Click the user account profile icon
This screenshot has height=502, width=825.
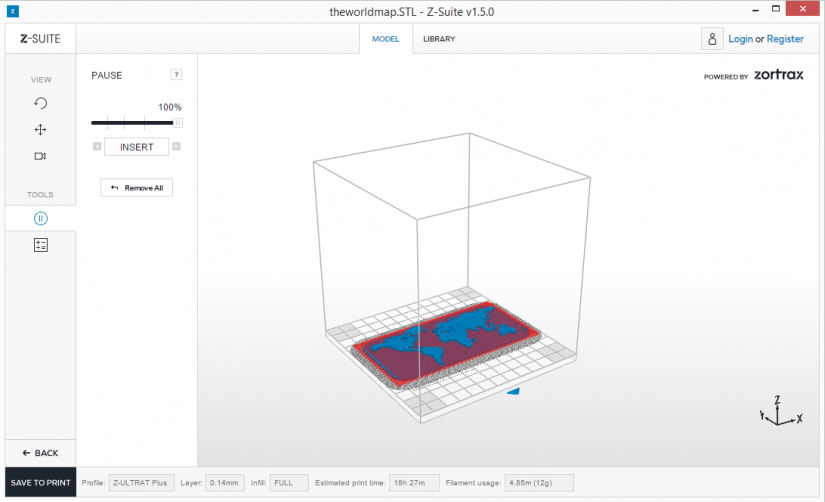point(712,39)
